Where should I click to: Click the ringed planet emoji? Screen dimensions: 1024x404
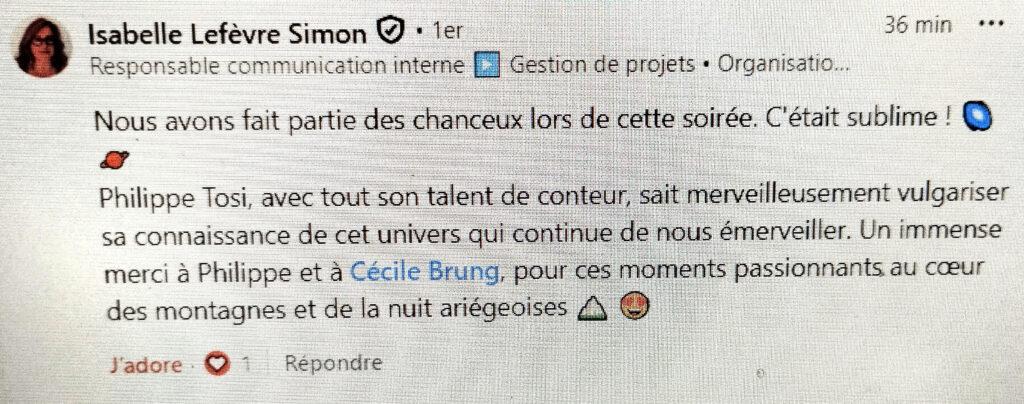pos(116,159)
